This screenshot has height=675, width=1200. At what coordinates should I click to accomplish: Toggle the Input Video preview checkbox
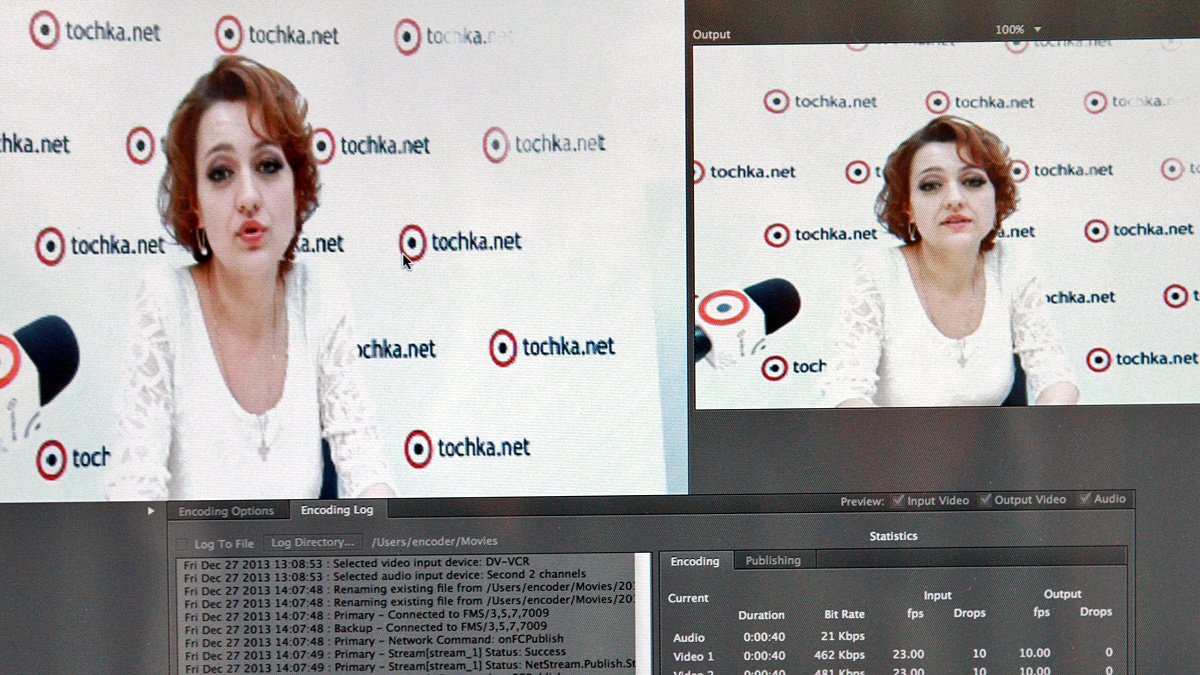tap(898, 500)
